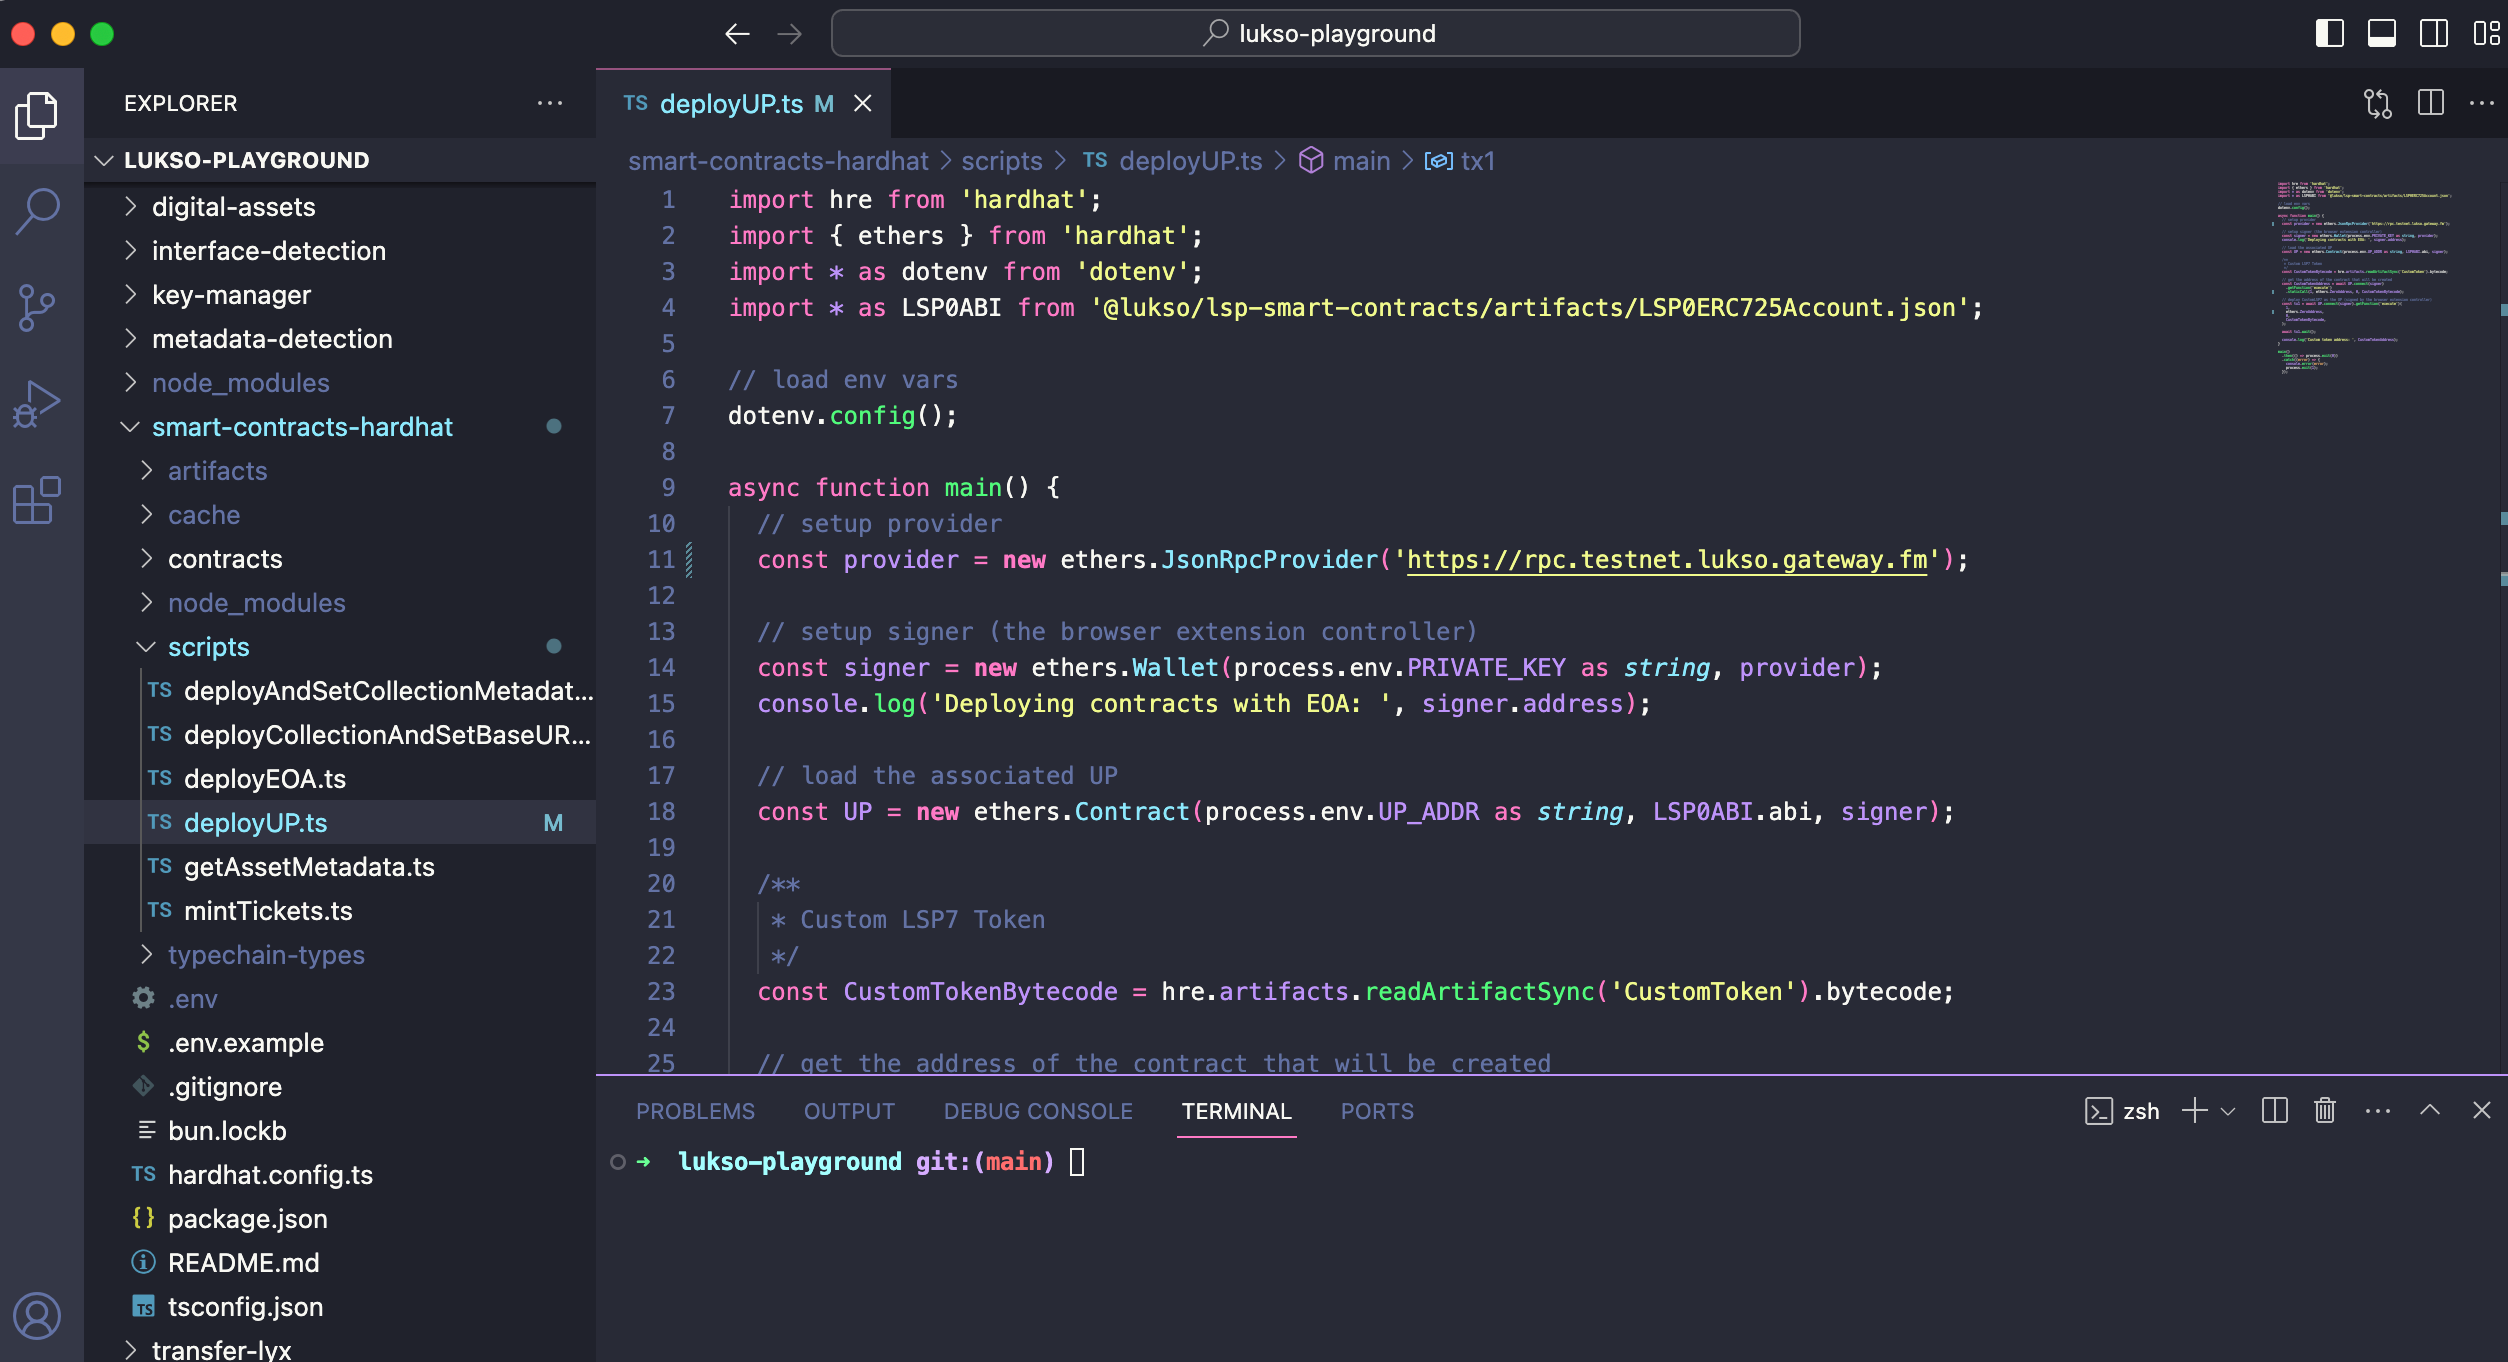This screenshot has height=1362, width=2508.
Task: Select the TERMINAL panel tab
Action: [x=1237, y=1111]
